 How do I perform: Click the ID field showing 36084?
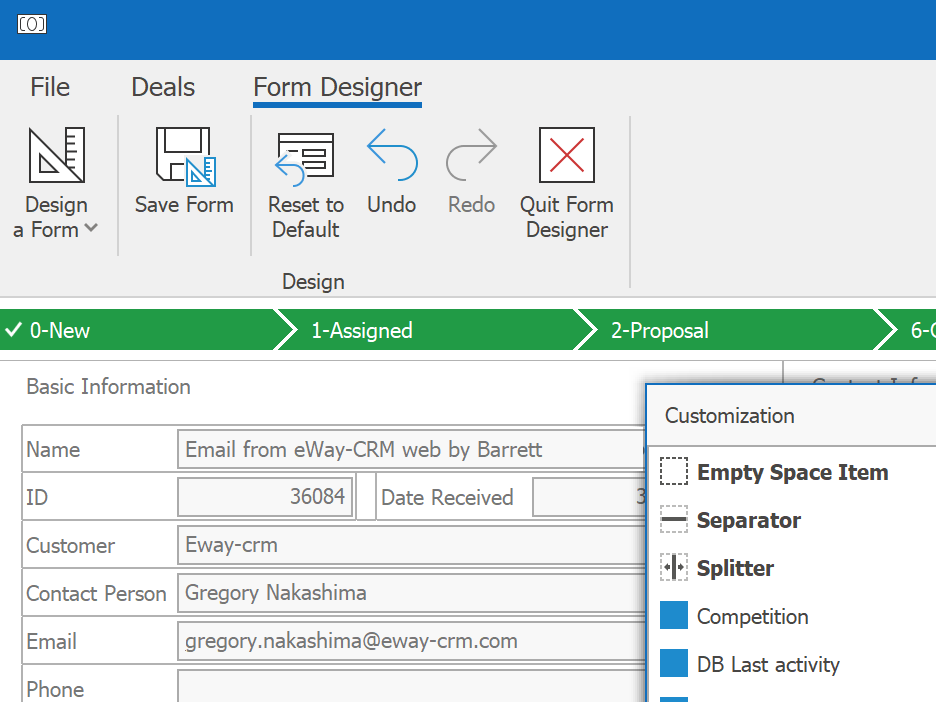[265, 497]
